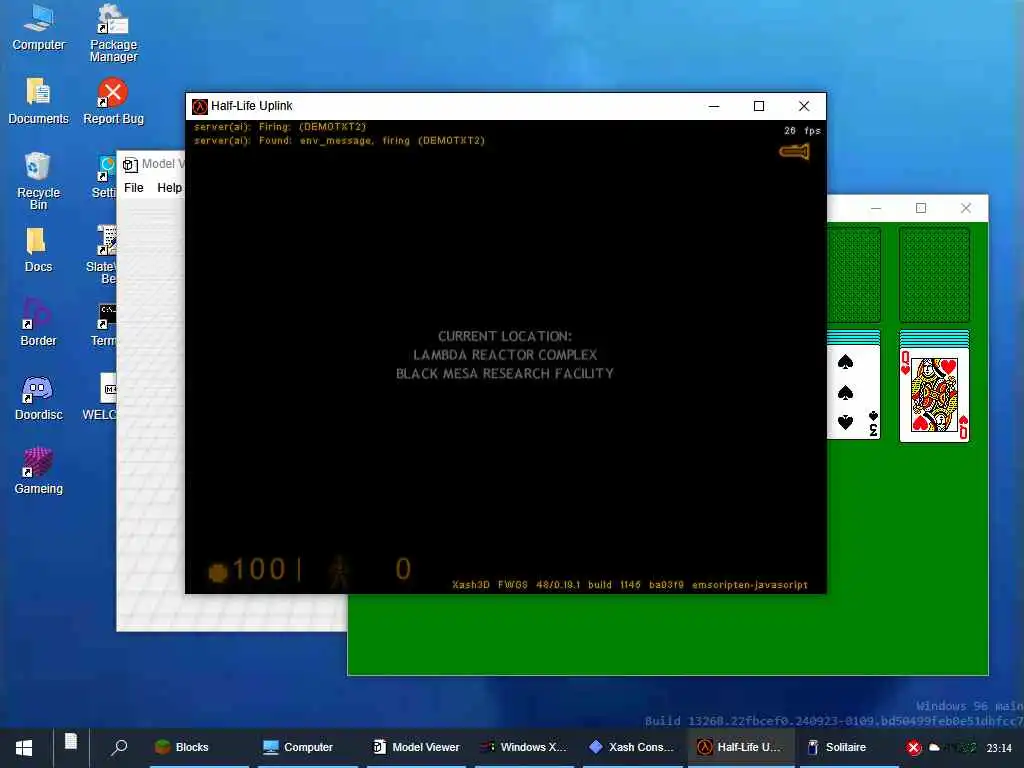The width and height of the screenshot is (1024, 768).
Task: Click the armor value 0 in Half-Life HUD
Action: coord(403,569)
